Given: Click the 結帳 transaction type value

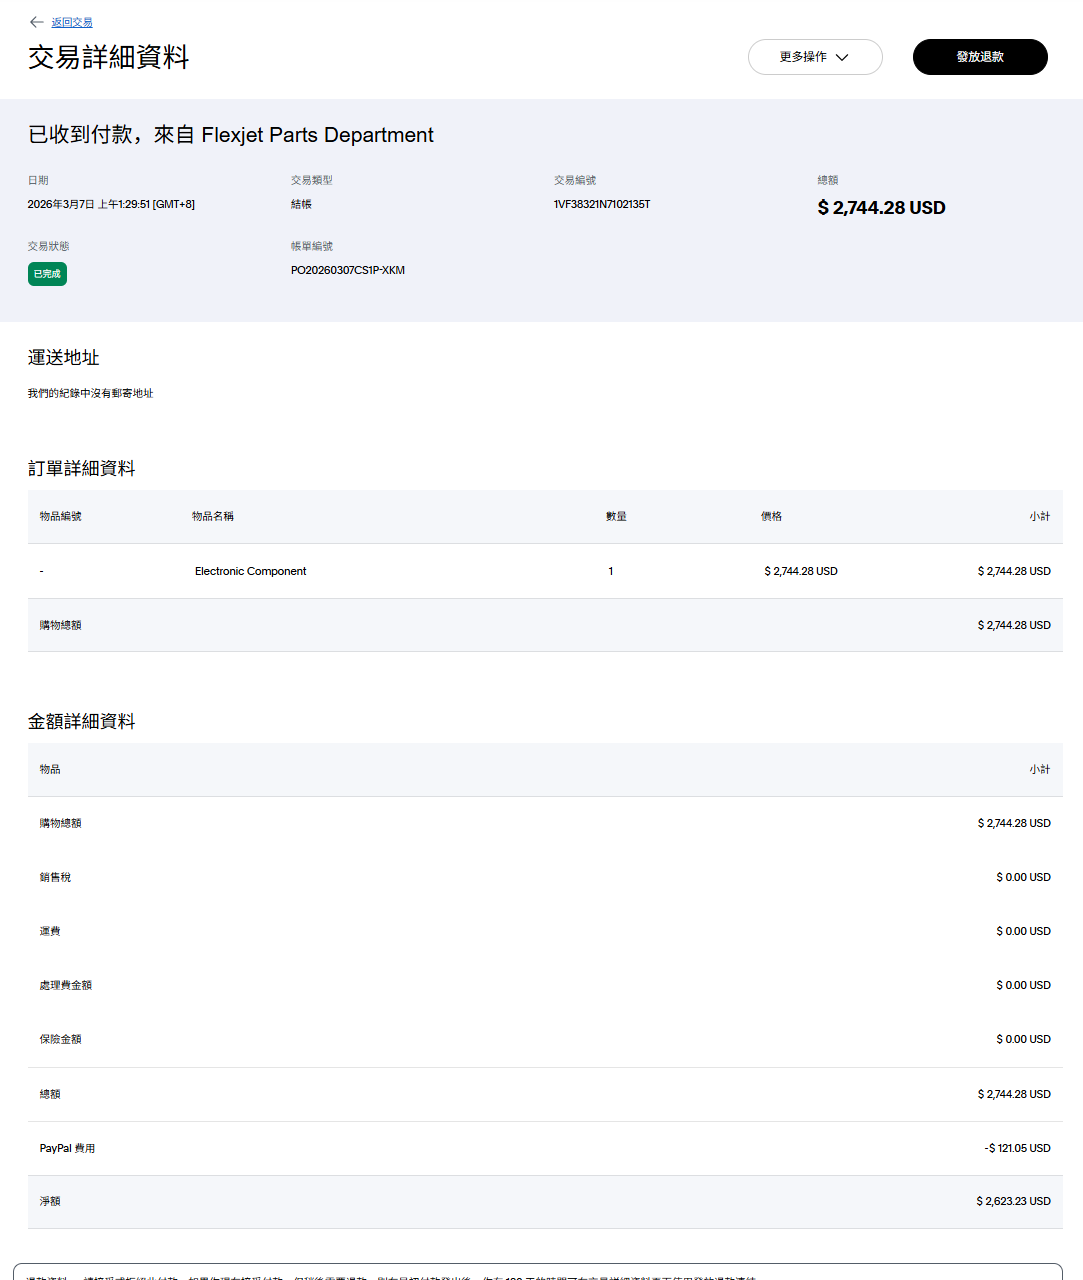Looking at the screenshot, I should [301, 204].
